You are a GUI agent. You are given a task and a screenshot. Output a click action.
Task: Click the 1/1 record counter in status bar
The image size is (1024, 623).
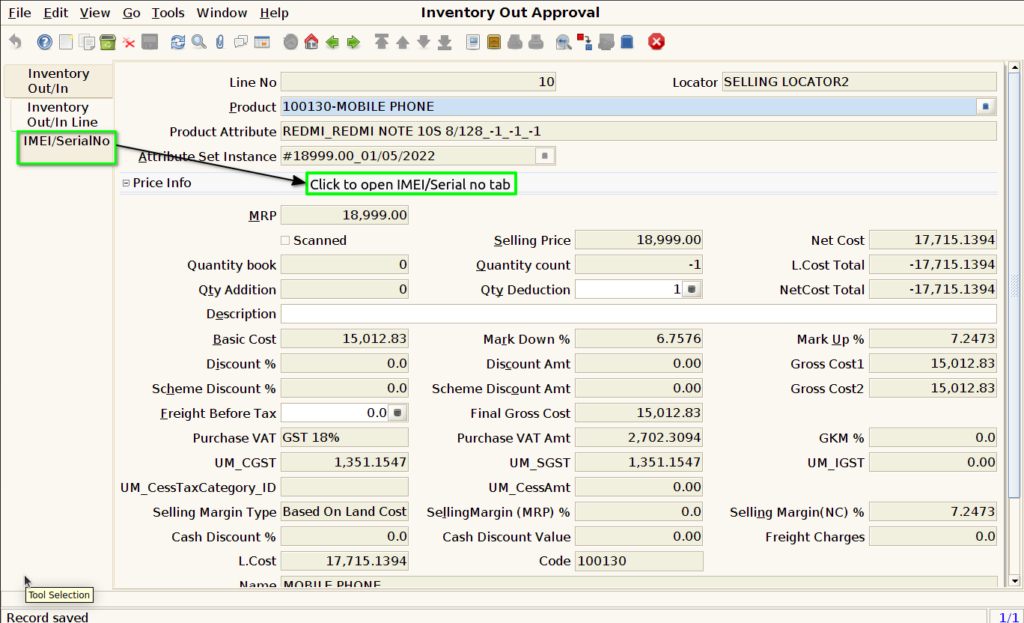tap(1008, 616)
